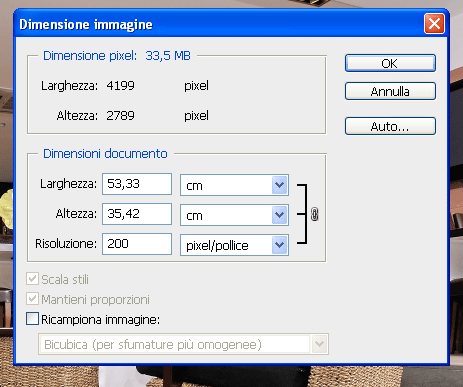Open the Altezza unit dropdown (cm)
Viewport: 463px width, 387px height.
click(234, 215)
